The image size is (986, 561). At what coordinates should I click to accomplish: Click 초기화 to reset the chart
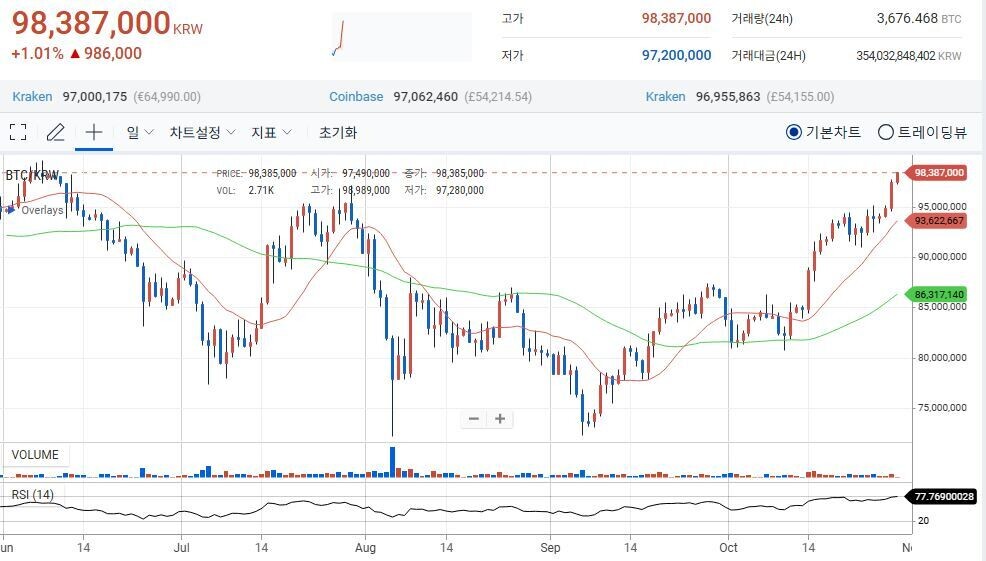338,132
